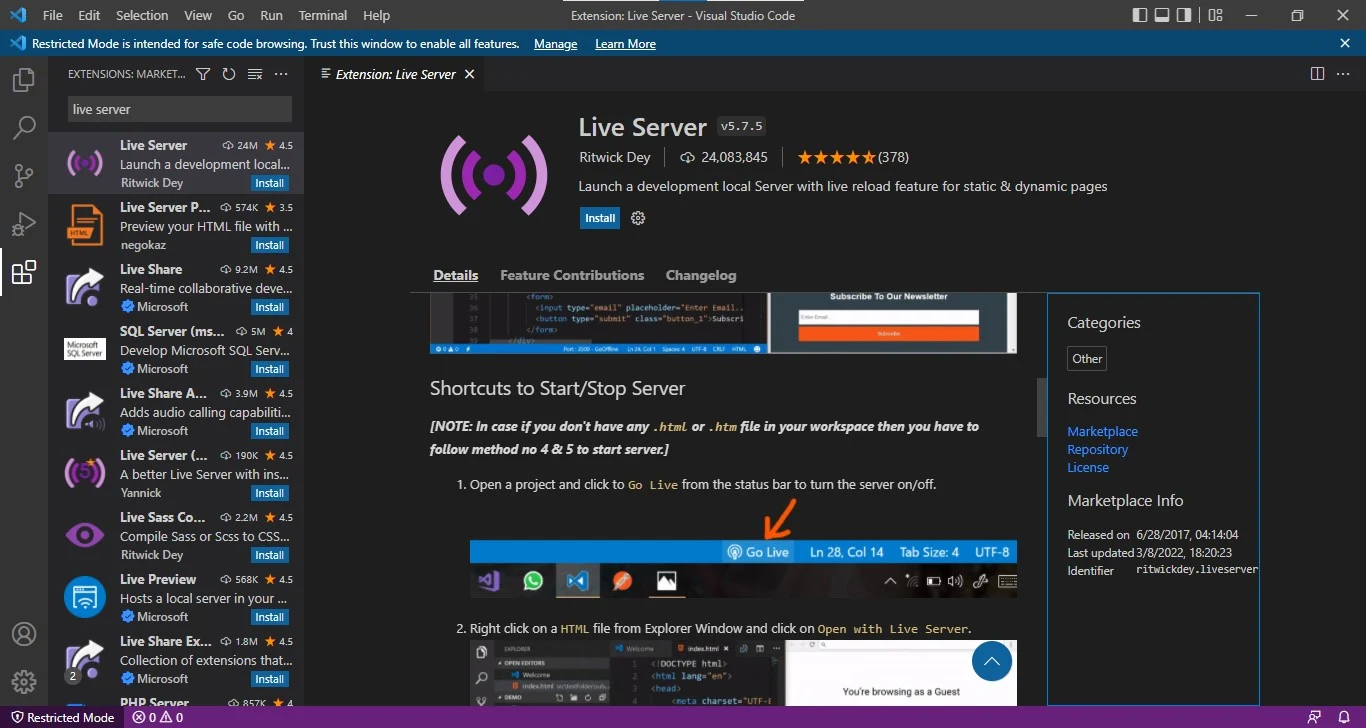The width and height of the screenshot is (1366, 728).
Task: Close the Extension: Live Server tab
Action: [470, 74]
